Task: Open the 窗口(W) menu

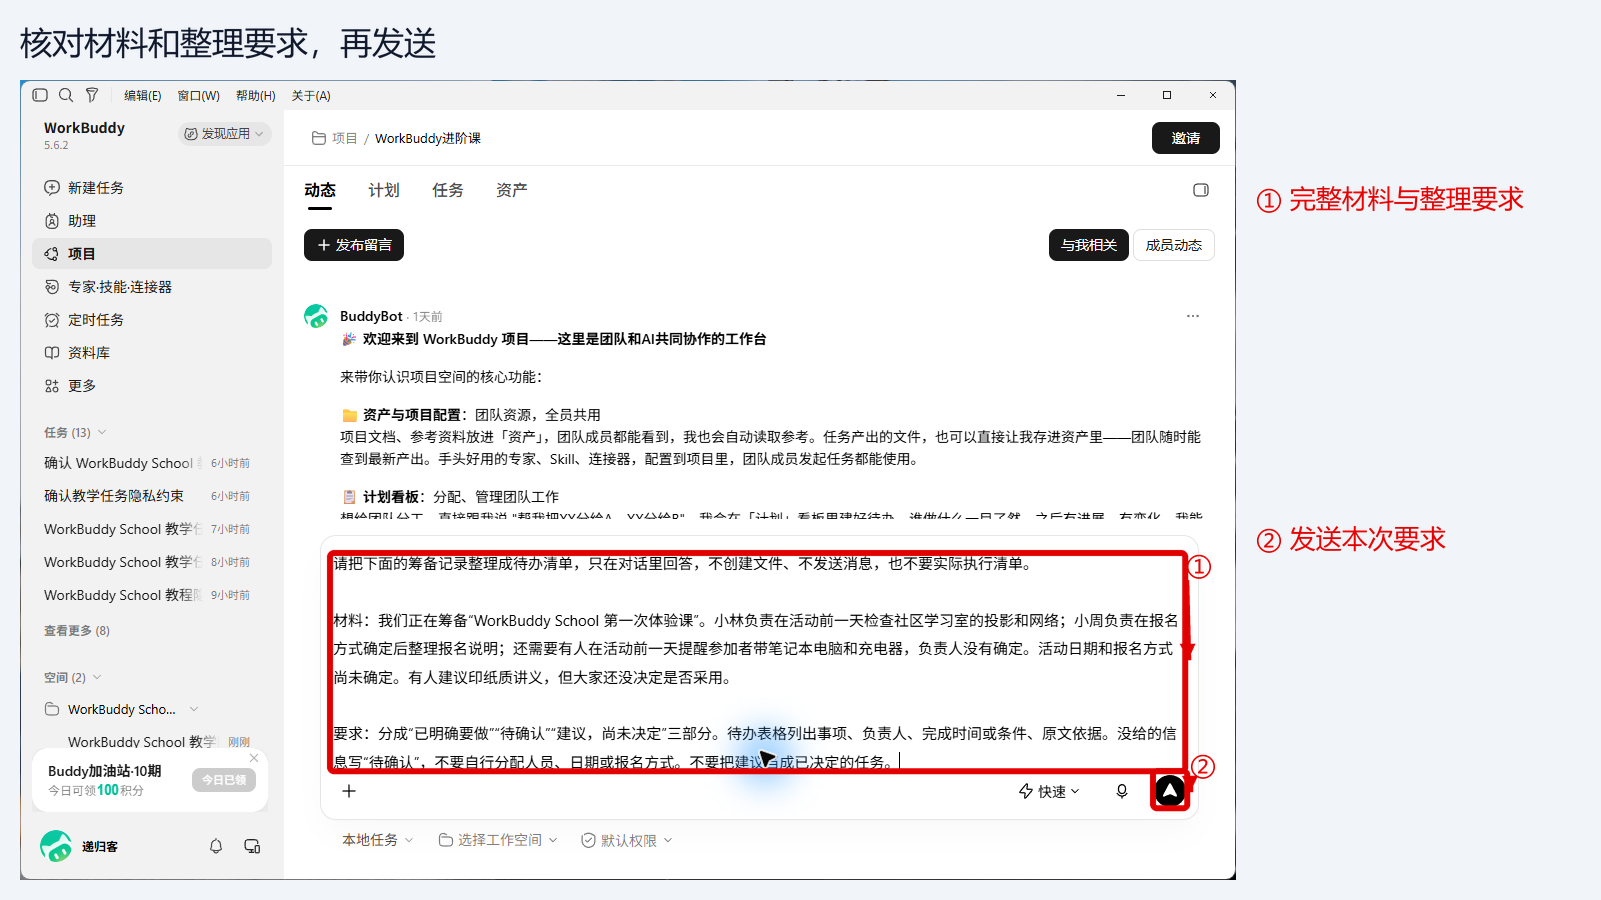Action: (x=199, y=96)
